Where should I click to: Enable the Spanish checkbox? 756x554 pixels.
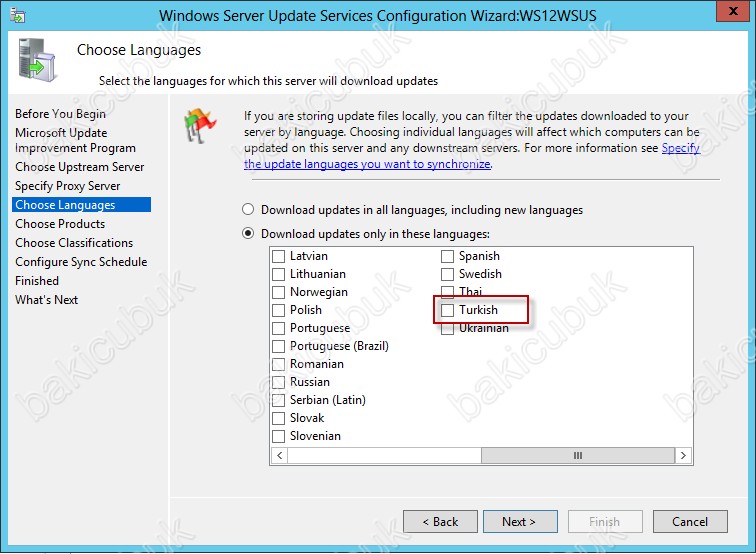(x=447, y=256)
